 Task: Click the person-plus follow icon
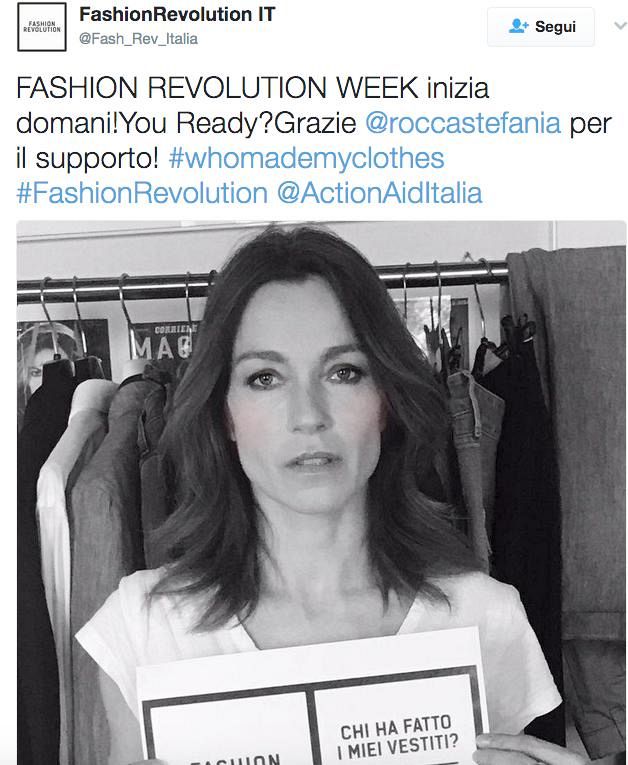[x=518, y=26]
